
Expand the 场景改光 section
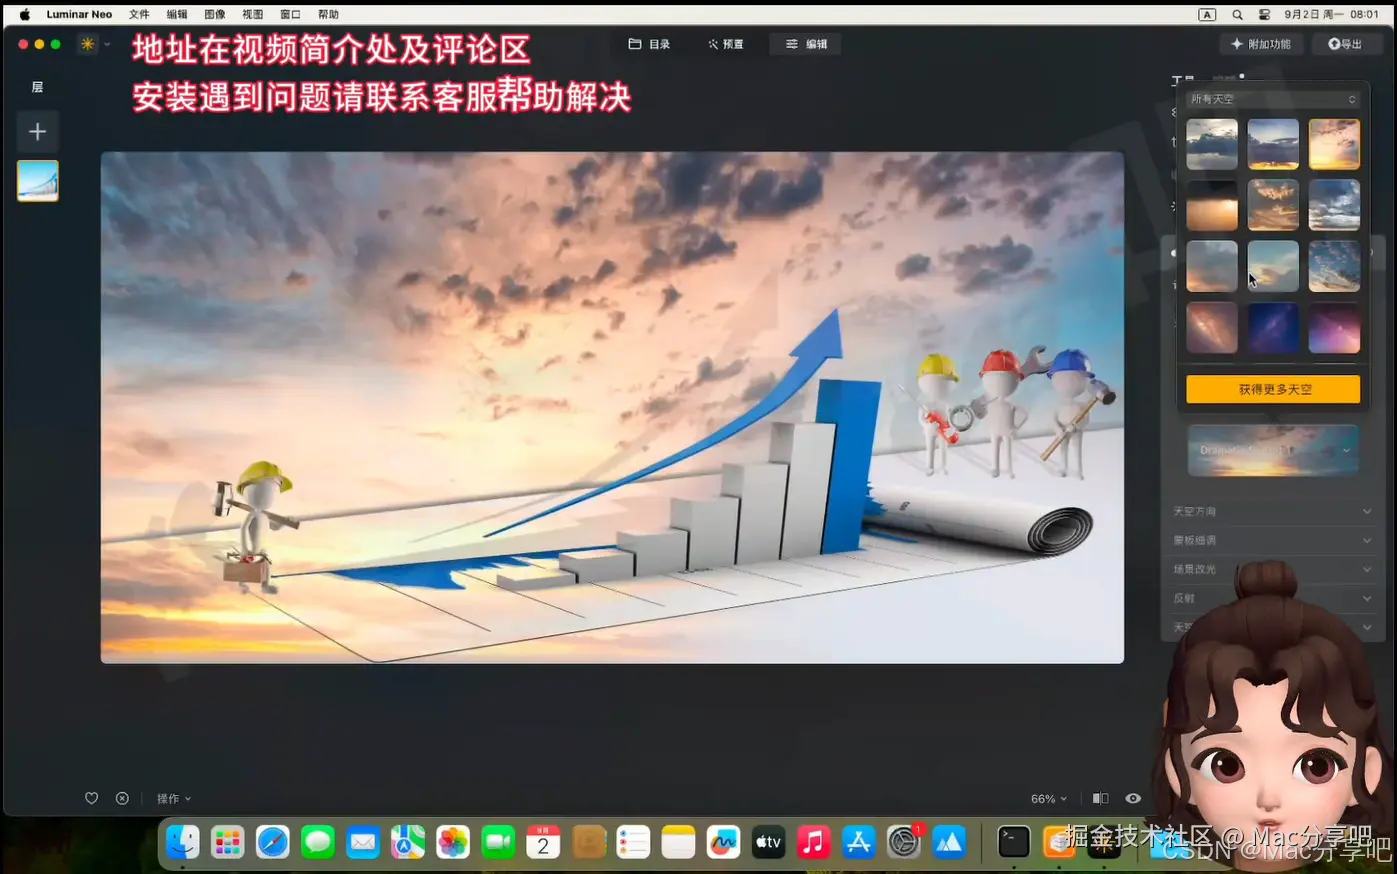coord(1272,568)
